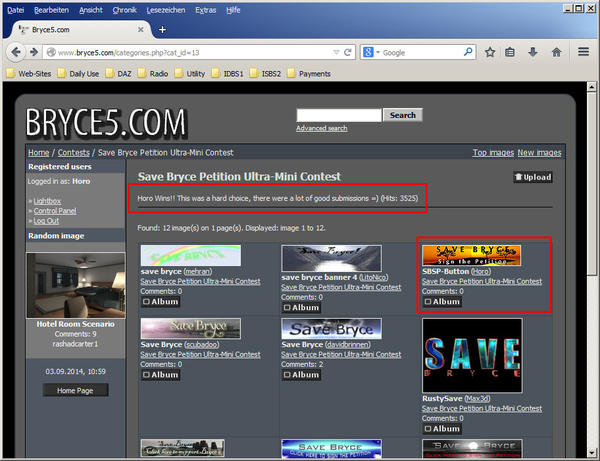
Task: Reload the page with the refresh icon
Action: [x=348, y=52]
